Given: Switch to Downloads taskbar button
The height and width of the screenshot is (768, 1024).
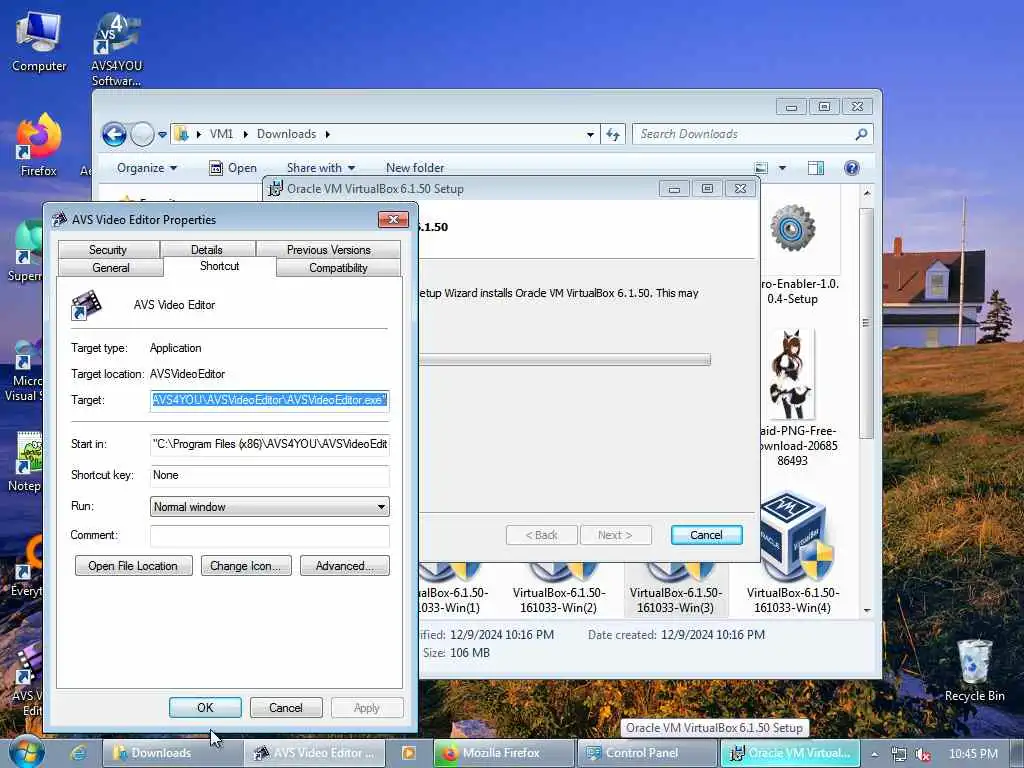Looking at the screenshot, I should pos(172,753).
